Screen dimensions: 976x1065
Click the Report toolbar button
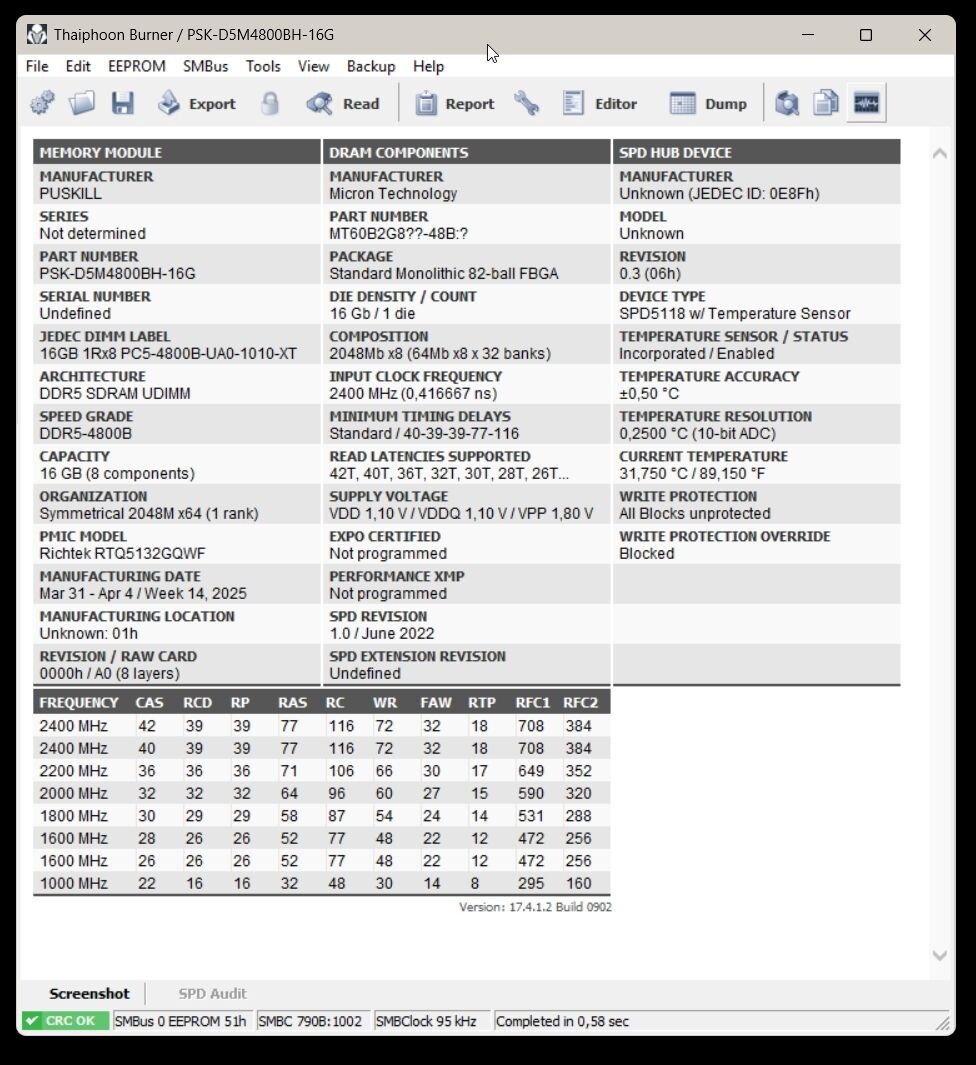(455, 103)
